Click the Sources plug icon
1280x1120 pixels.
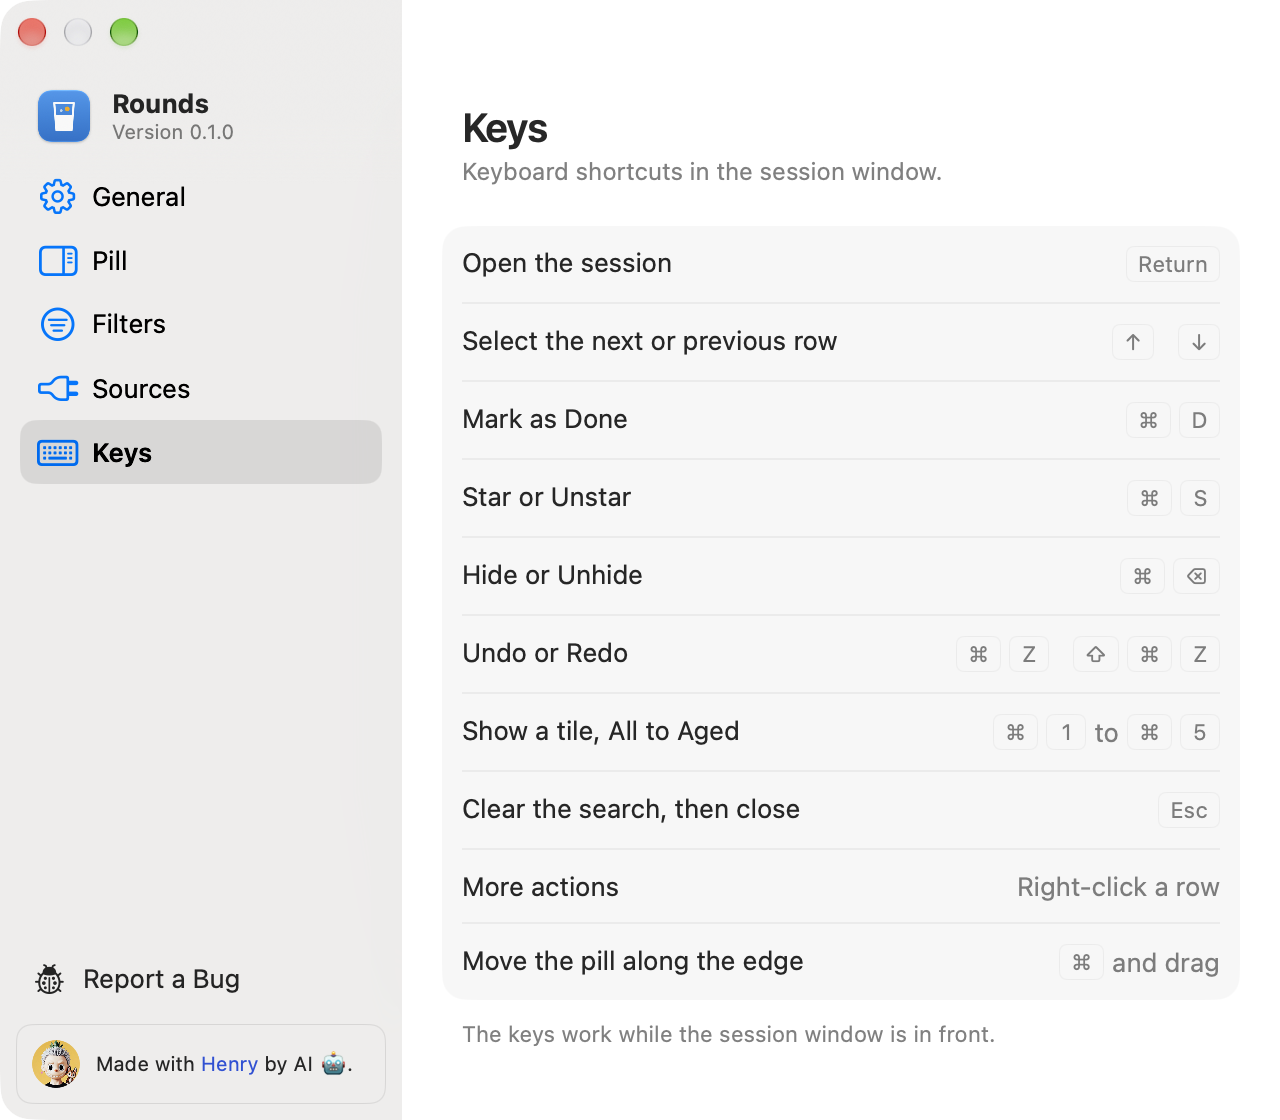click(58, 388)
